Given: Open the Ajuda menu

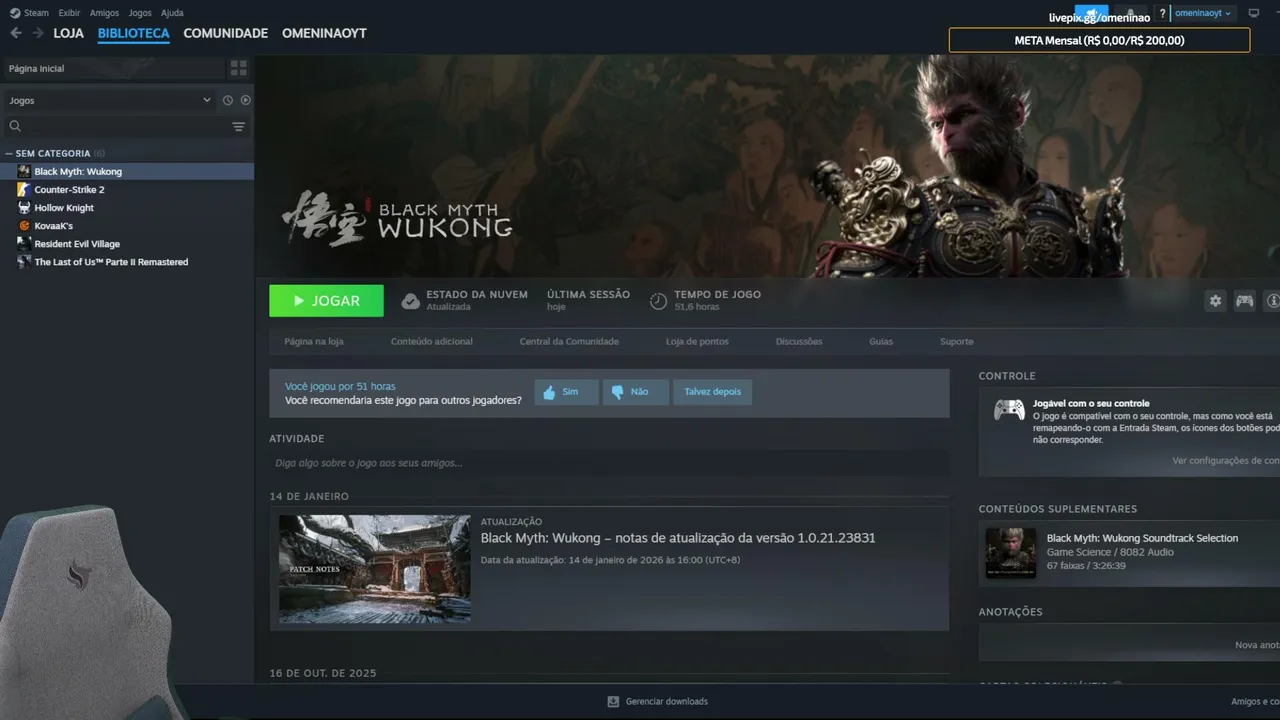Looking at the screenshot, I should [172, 13].
